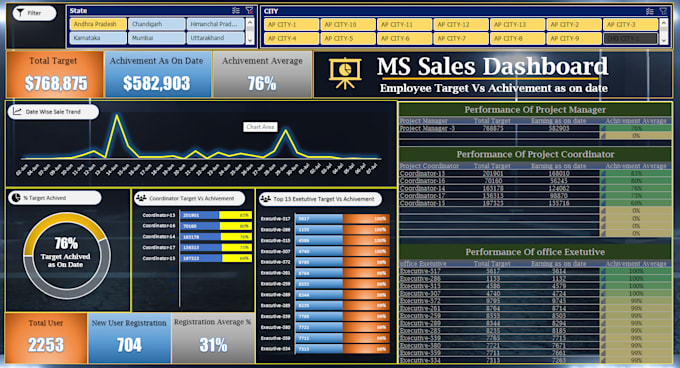Click Performance Of Project Manager heading
This screenshot has width=680, height=368.
click(x=535, y=110)
